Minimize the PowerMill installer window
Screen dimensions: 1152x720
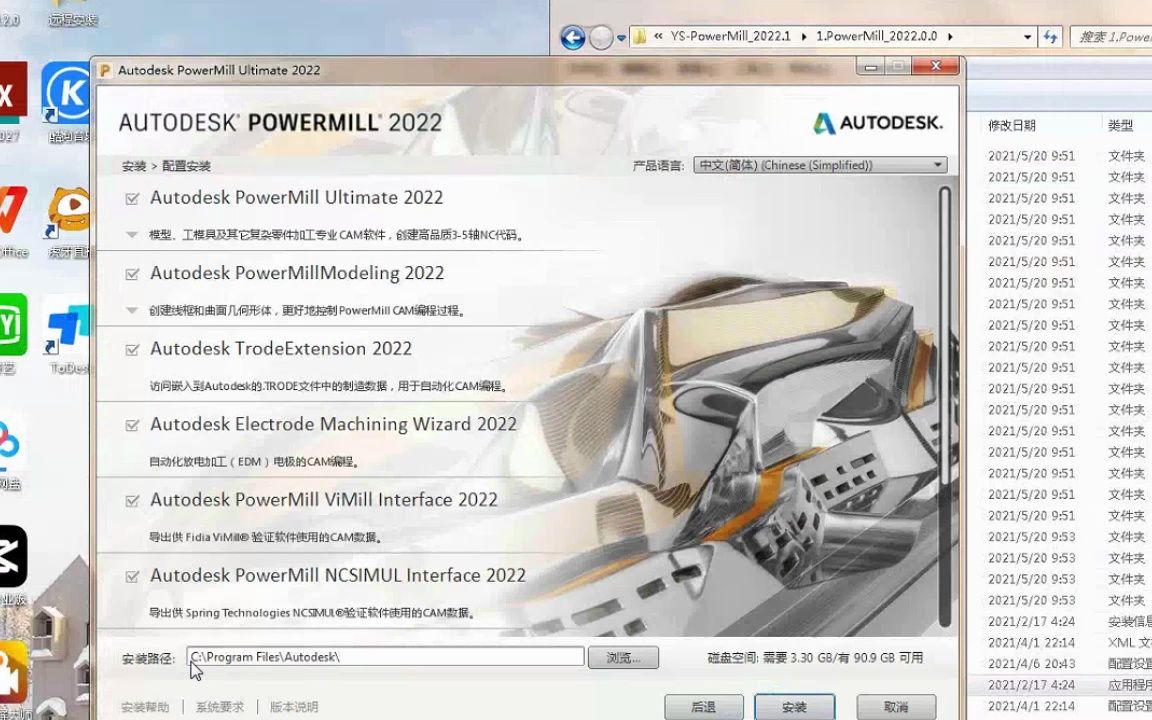[871, 67]
